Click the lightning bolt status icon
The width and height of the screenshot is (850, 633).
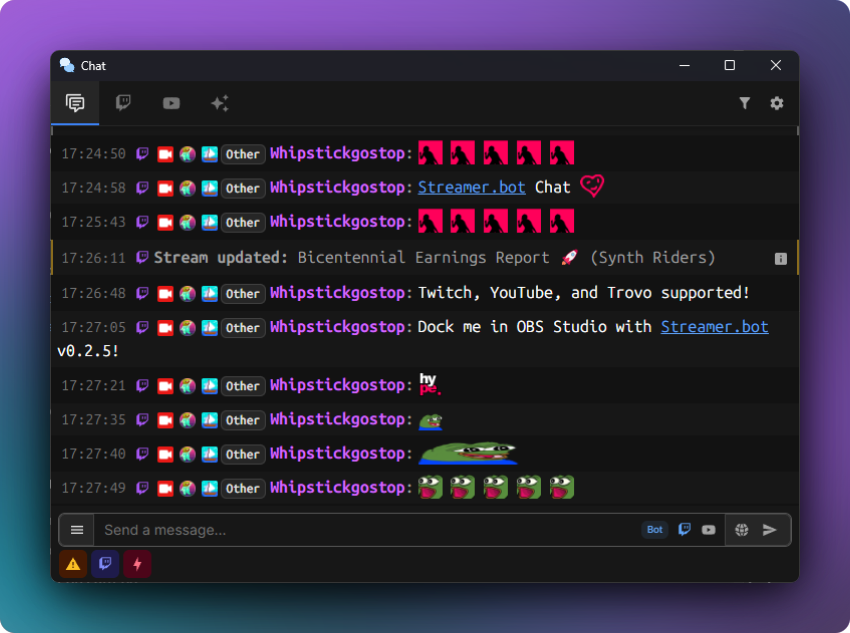click(x=137, y=563)
